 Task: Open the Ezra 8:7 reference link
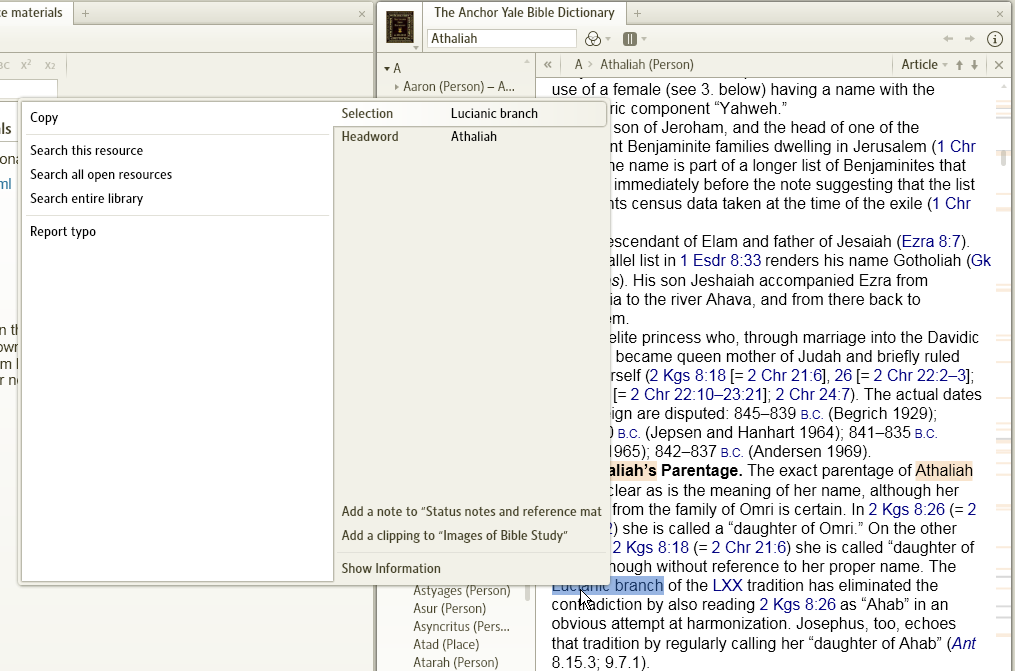tap(931, 242)
